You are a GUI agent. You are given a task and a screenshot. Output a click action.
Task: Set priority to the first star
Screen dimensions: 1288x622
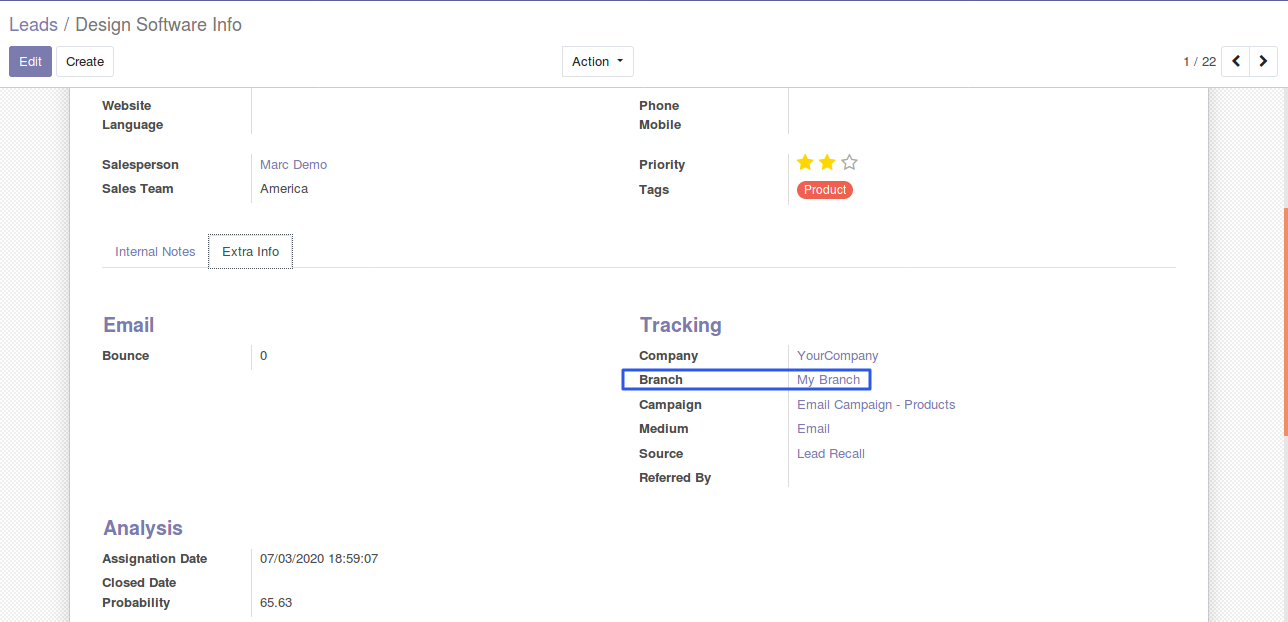pos(805,163)
